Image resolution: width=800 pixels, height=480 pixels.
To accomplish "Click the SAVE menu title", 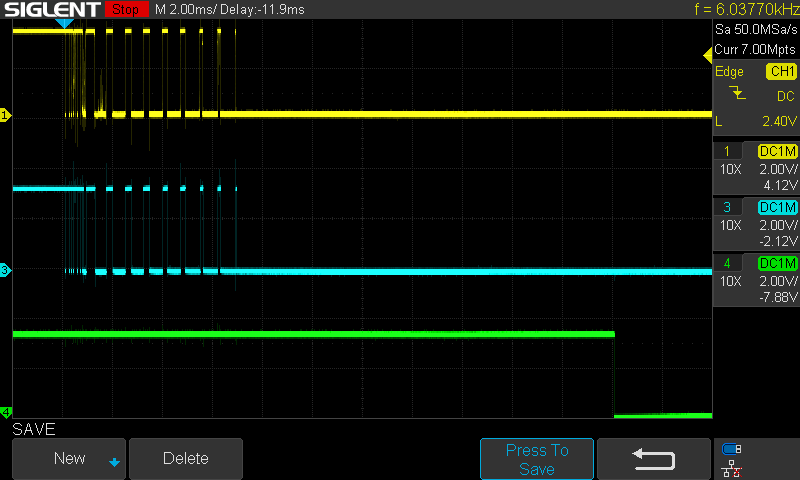I will point(34,429).
